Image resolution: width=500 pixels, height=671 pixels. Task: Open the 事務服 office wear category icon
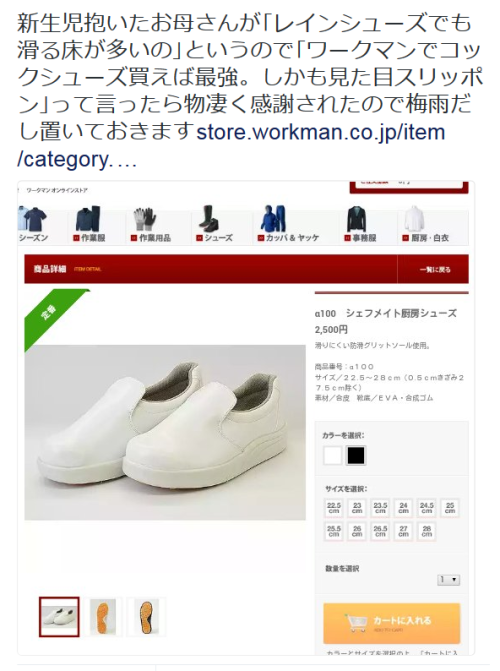pyautogui.click(x=357, y=219)
